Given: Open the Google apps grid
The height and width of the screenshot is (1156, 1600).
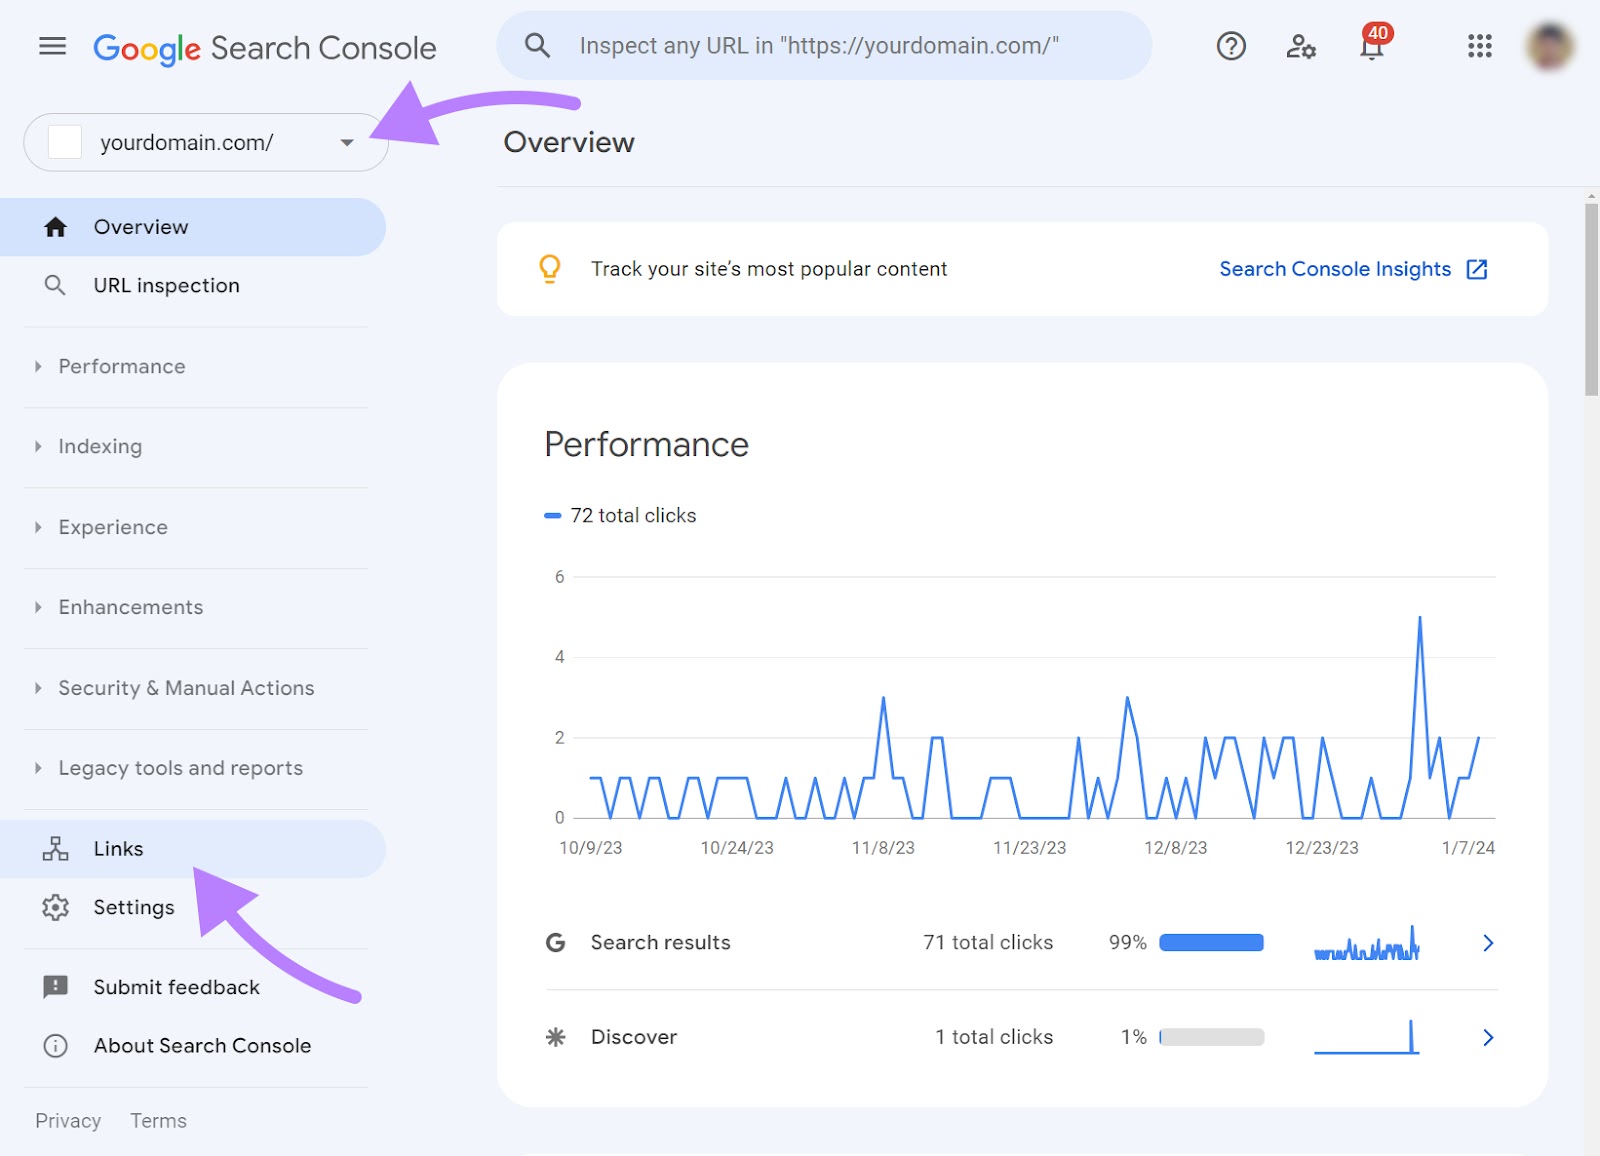Looking at the screenshot, I should click(1480, 46).
